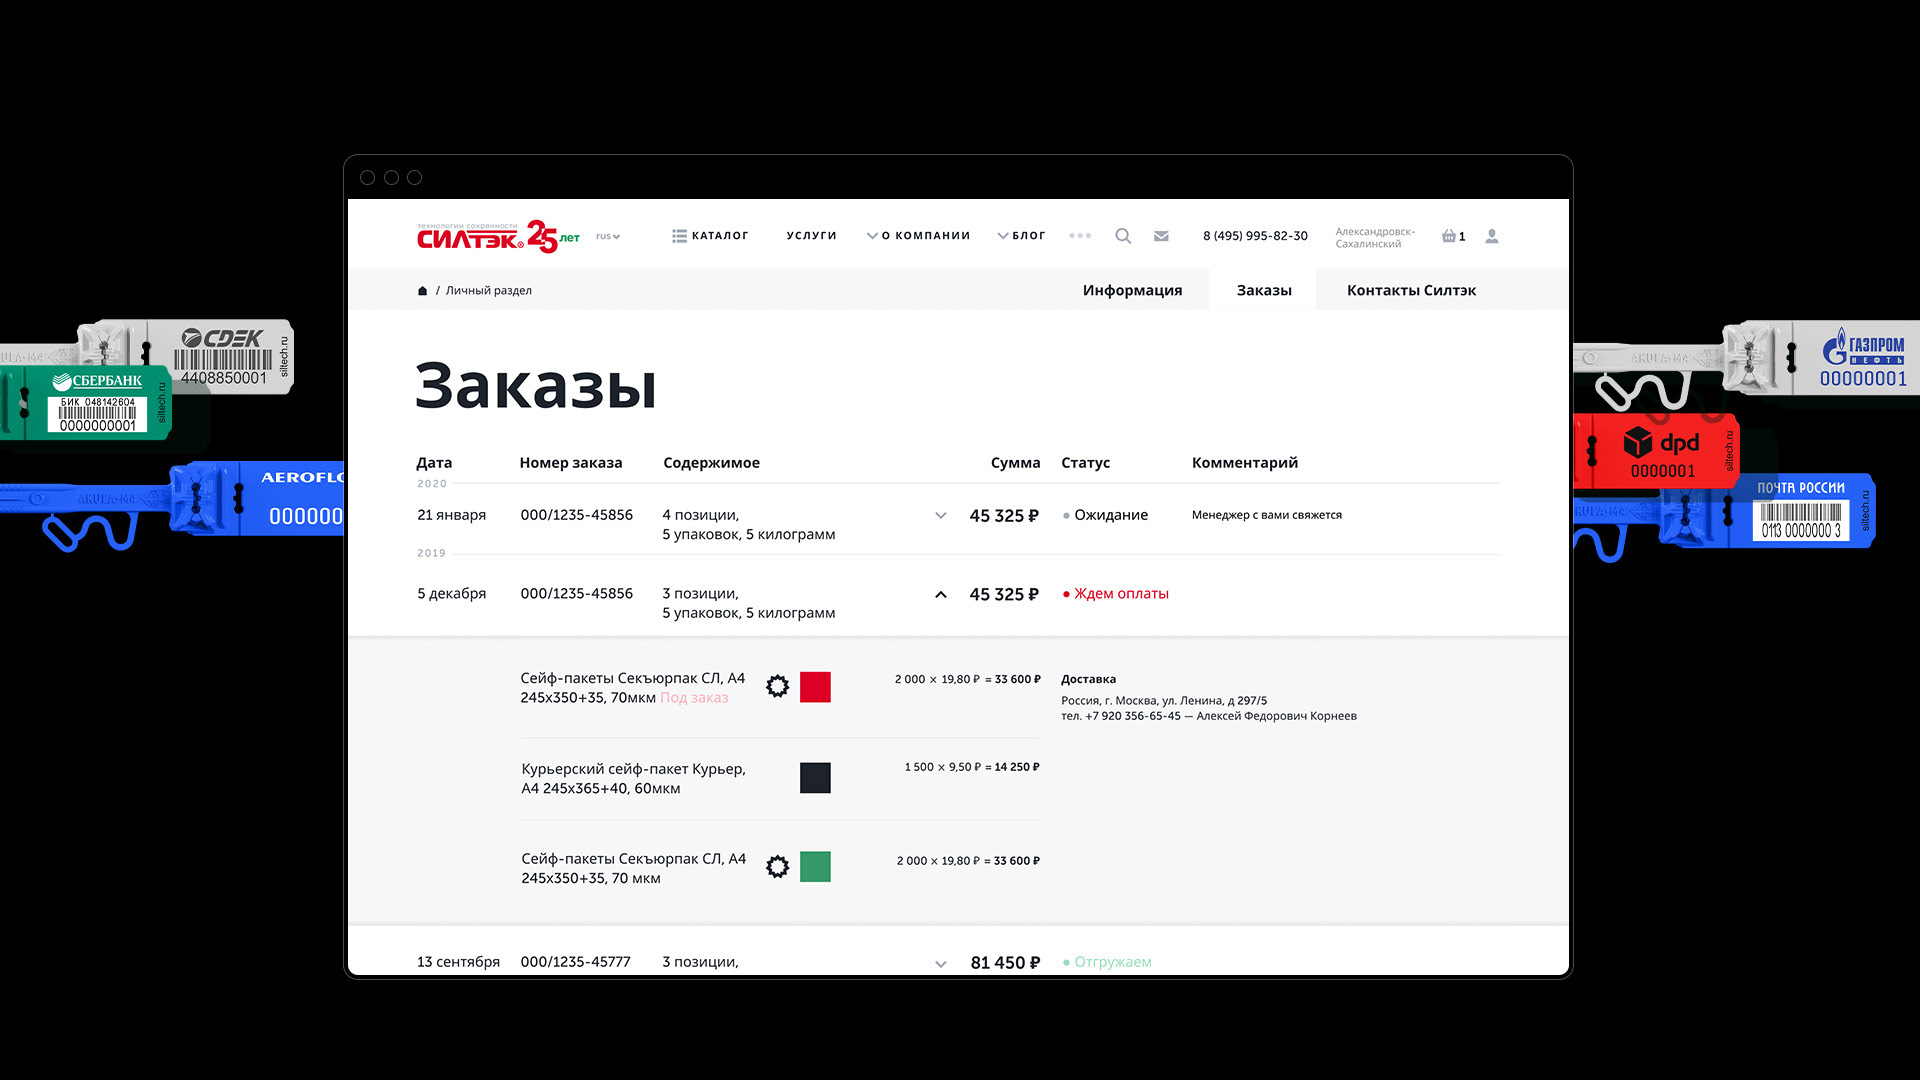Image resolution: width=1920 pixels, height=1080 pixels.
Task: Click the Услуги navigation link
Action: [811, 236]
